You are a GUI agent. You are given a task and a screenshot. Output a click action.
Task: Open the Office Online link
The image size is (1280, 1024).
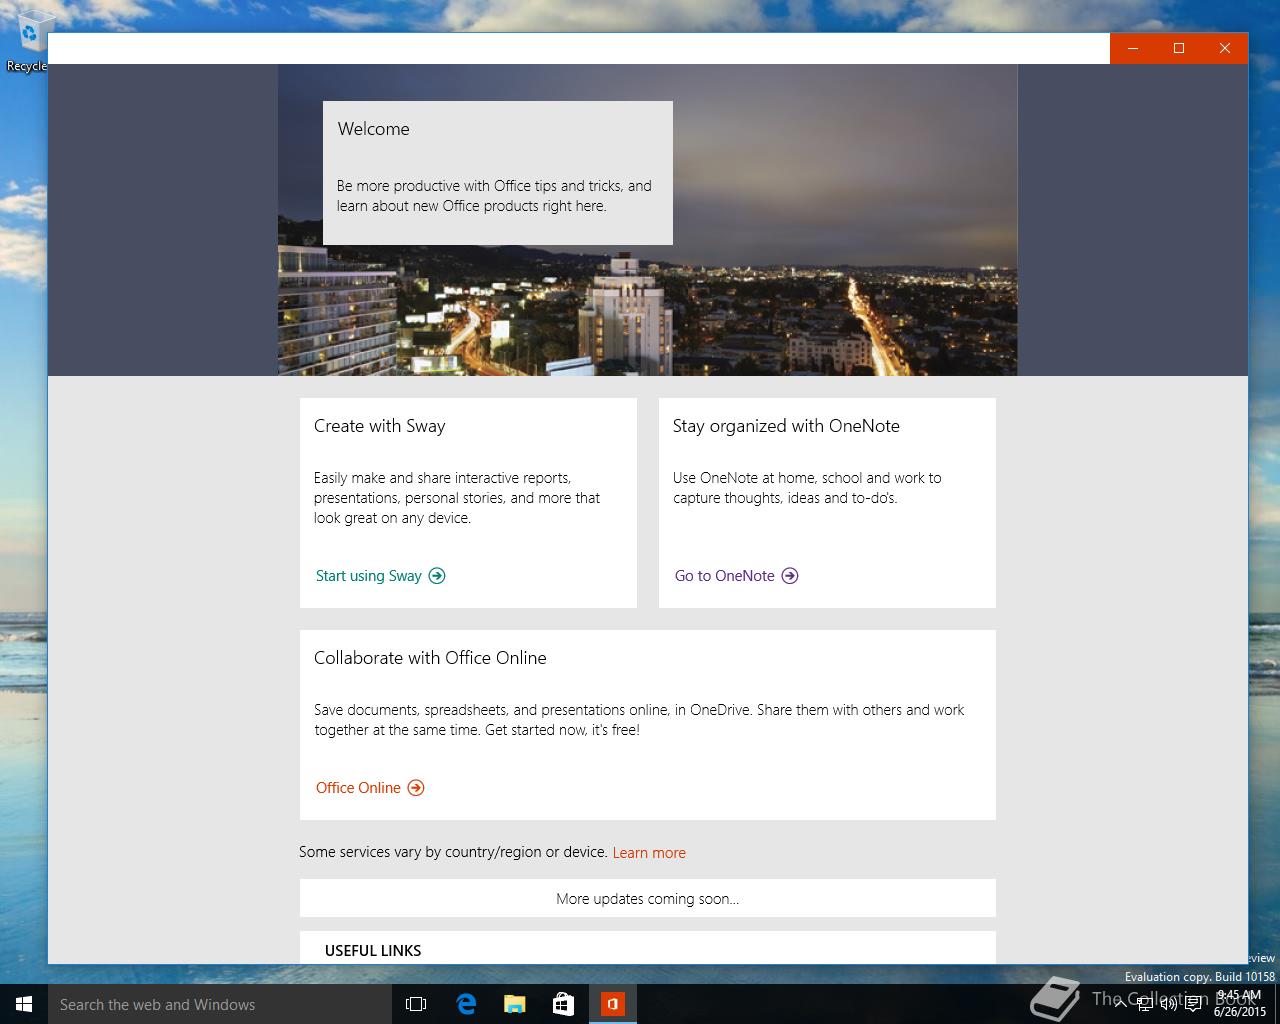(358, 788)
